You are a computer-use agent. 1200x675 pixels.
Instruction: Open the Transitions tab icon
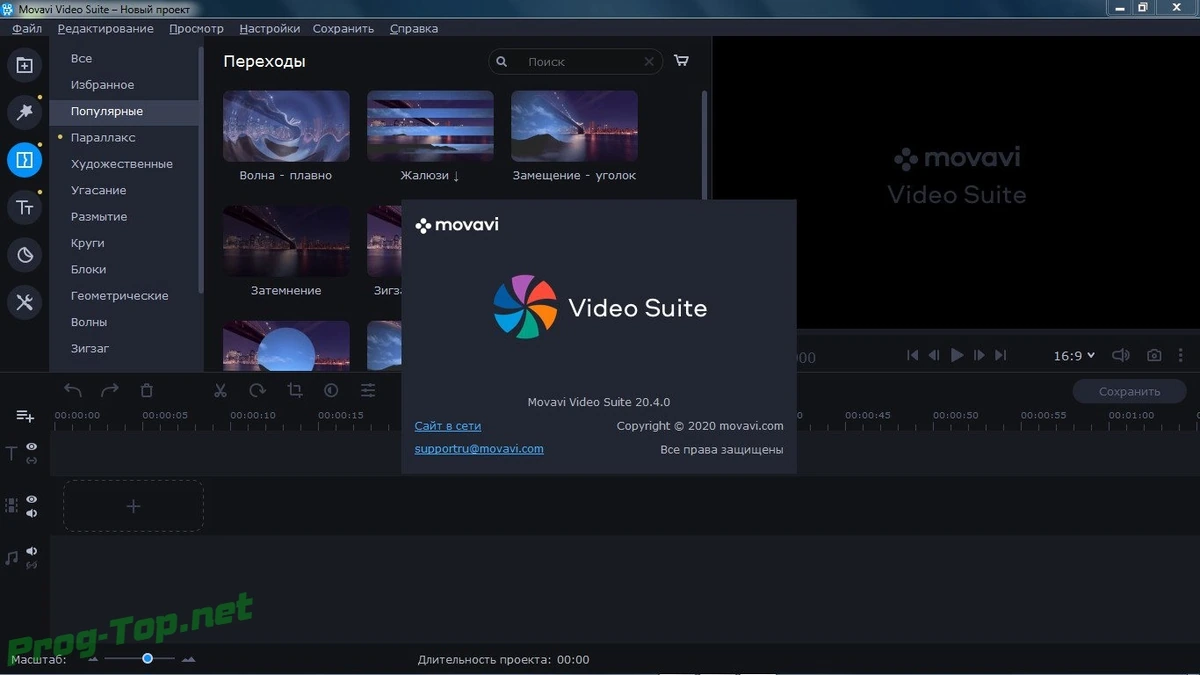point(24,160)
